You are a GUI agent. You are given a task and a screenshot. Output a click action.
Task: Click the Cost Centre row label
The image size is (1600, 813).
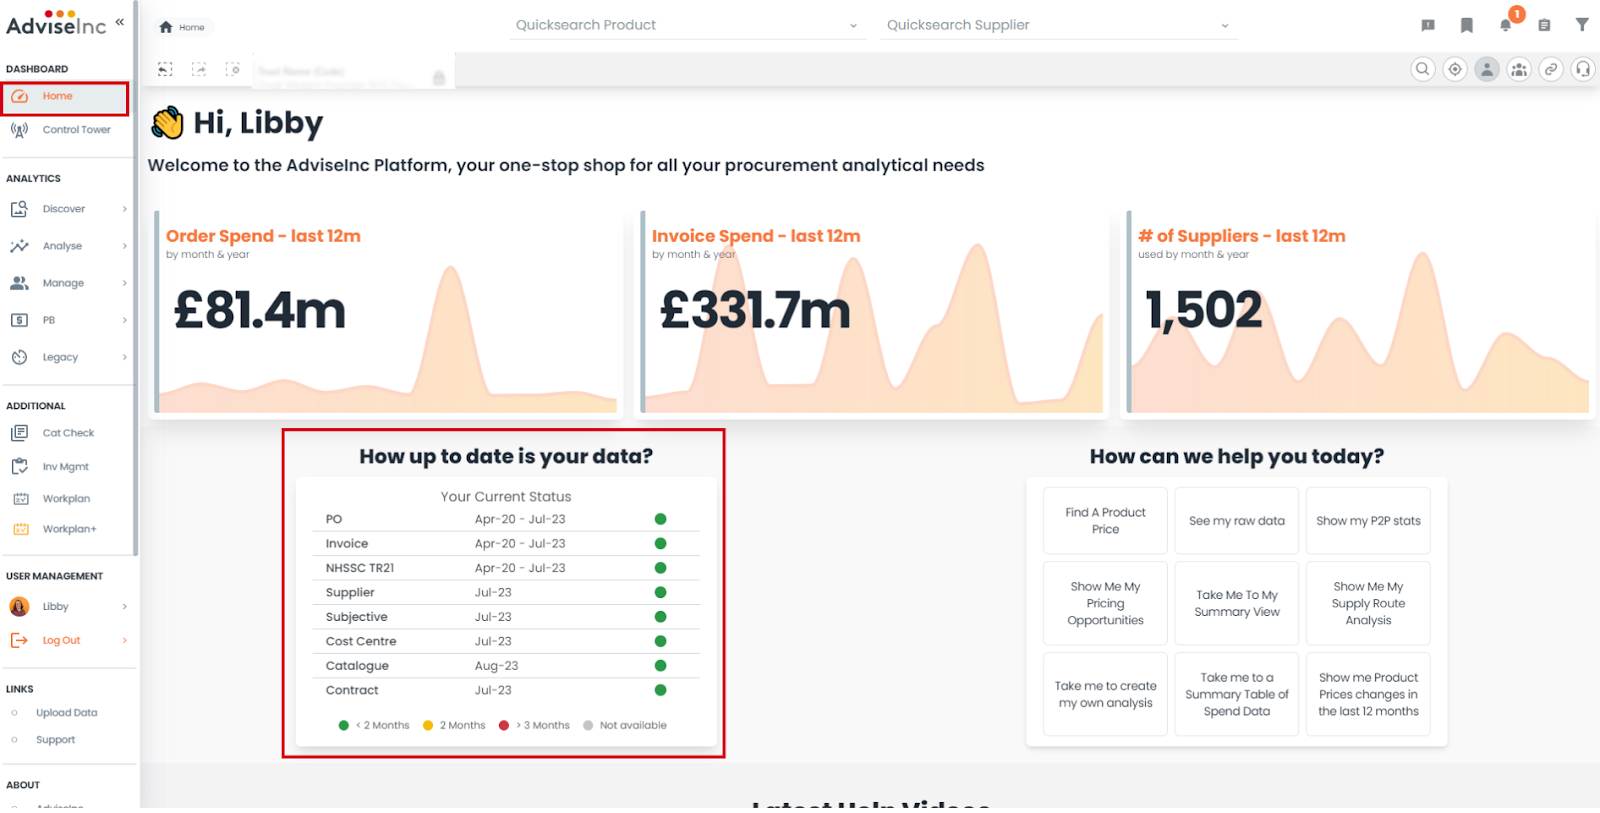coord(361,642)
